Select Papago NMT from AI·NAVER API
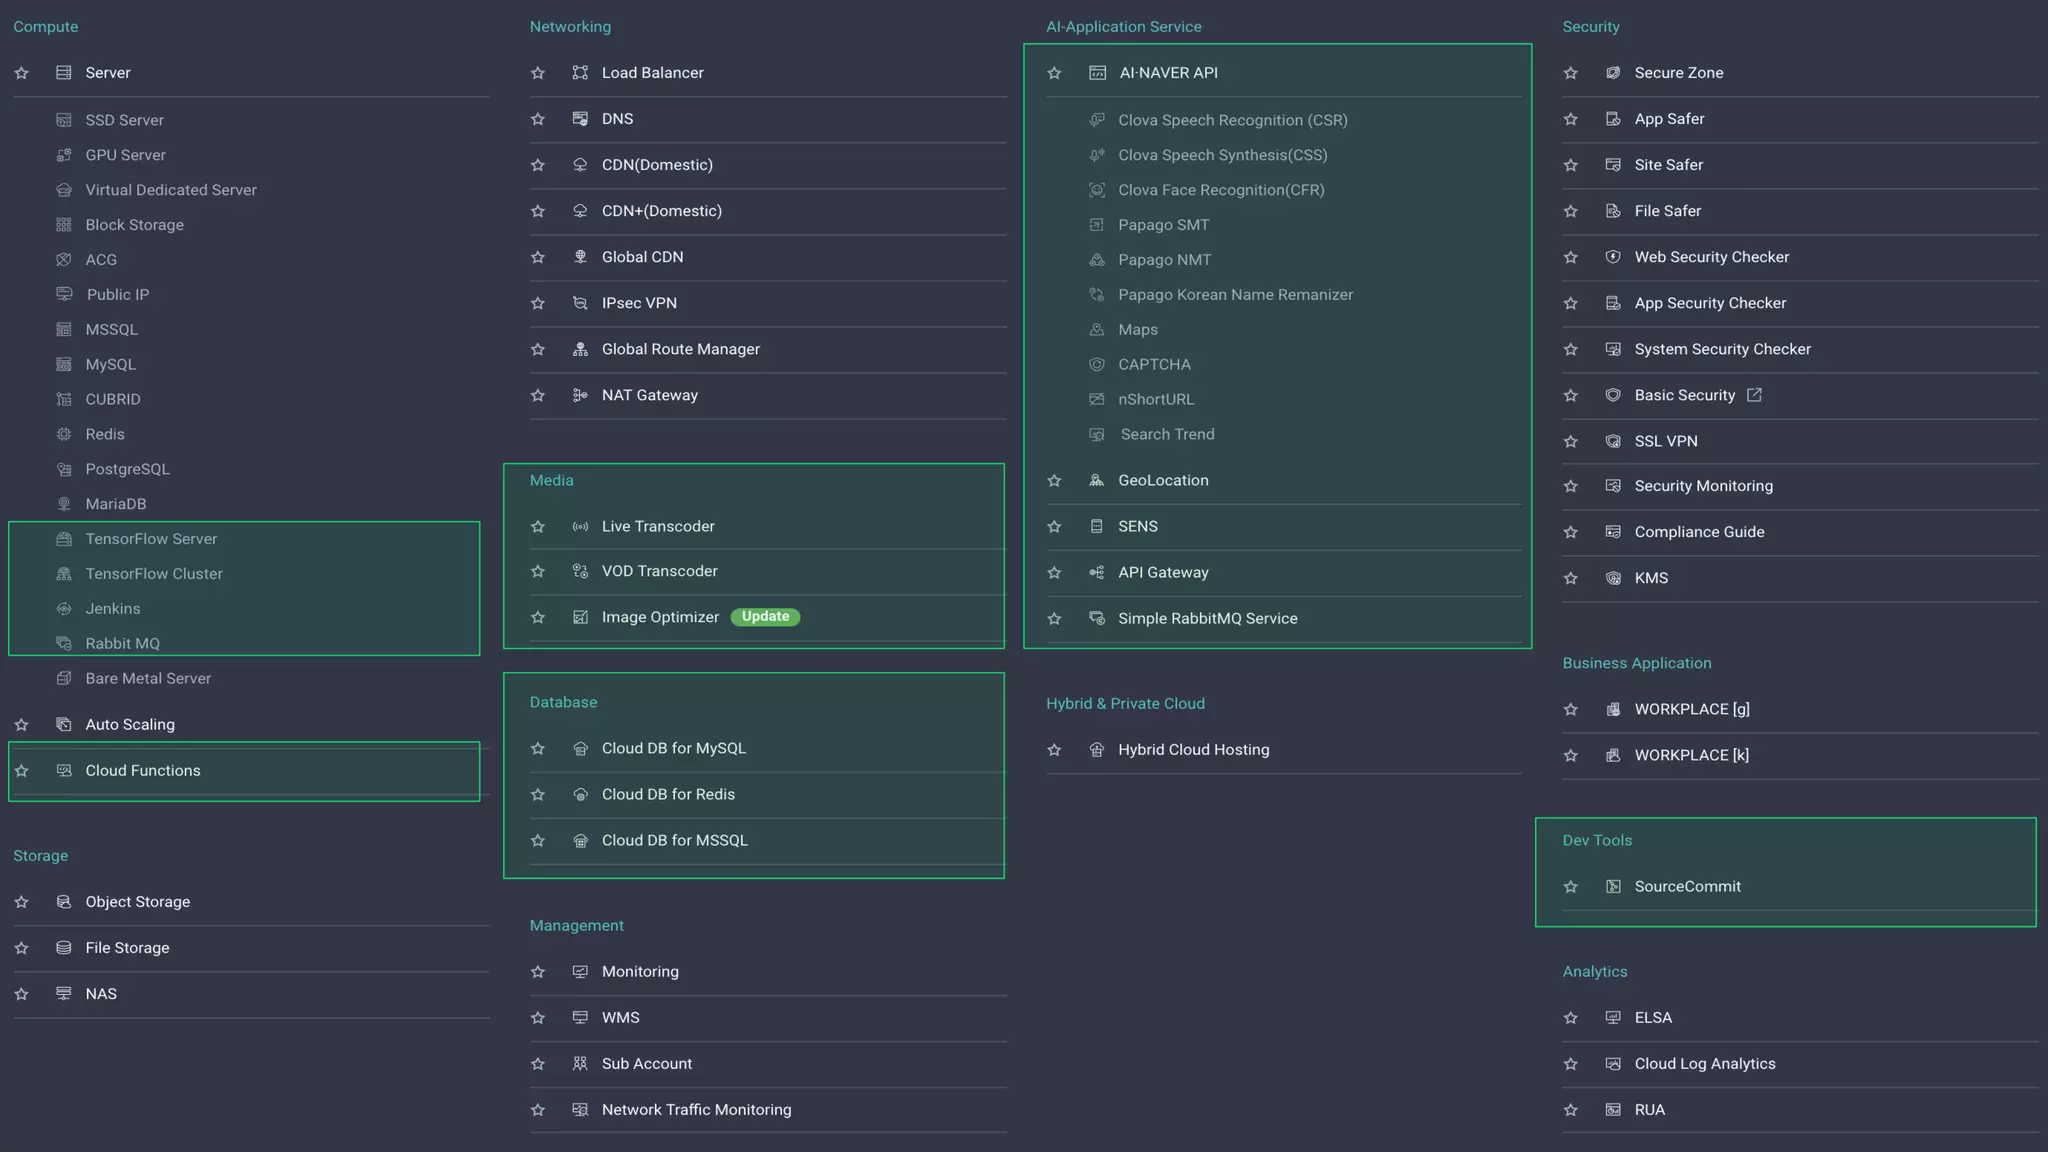Viewport: 2048px width, 1152px height. click(1164, 260)
